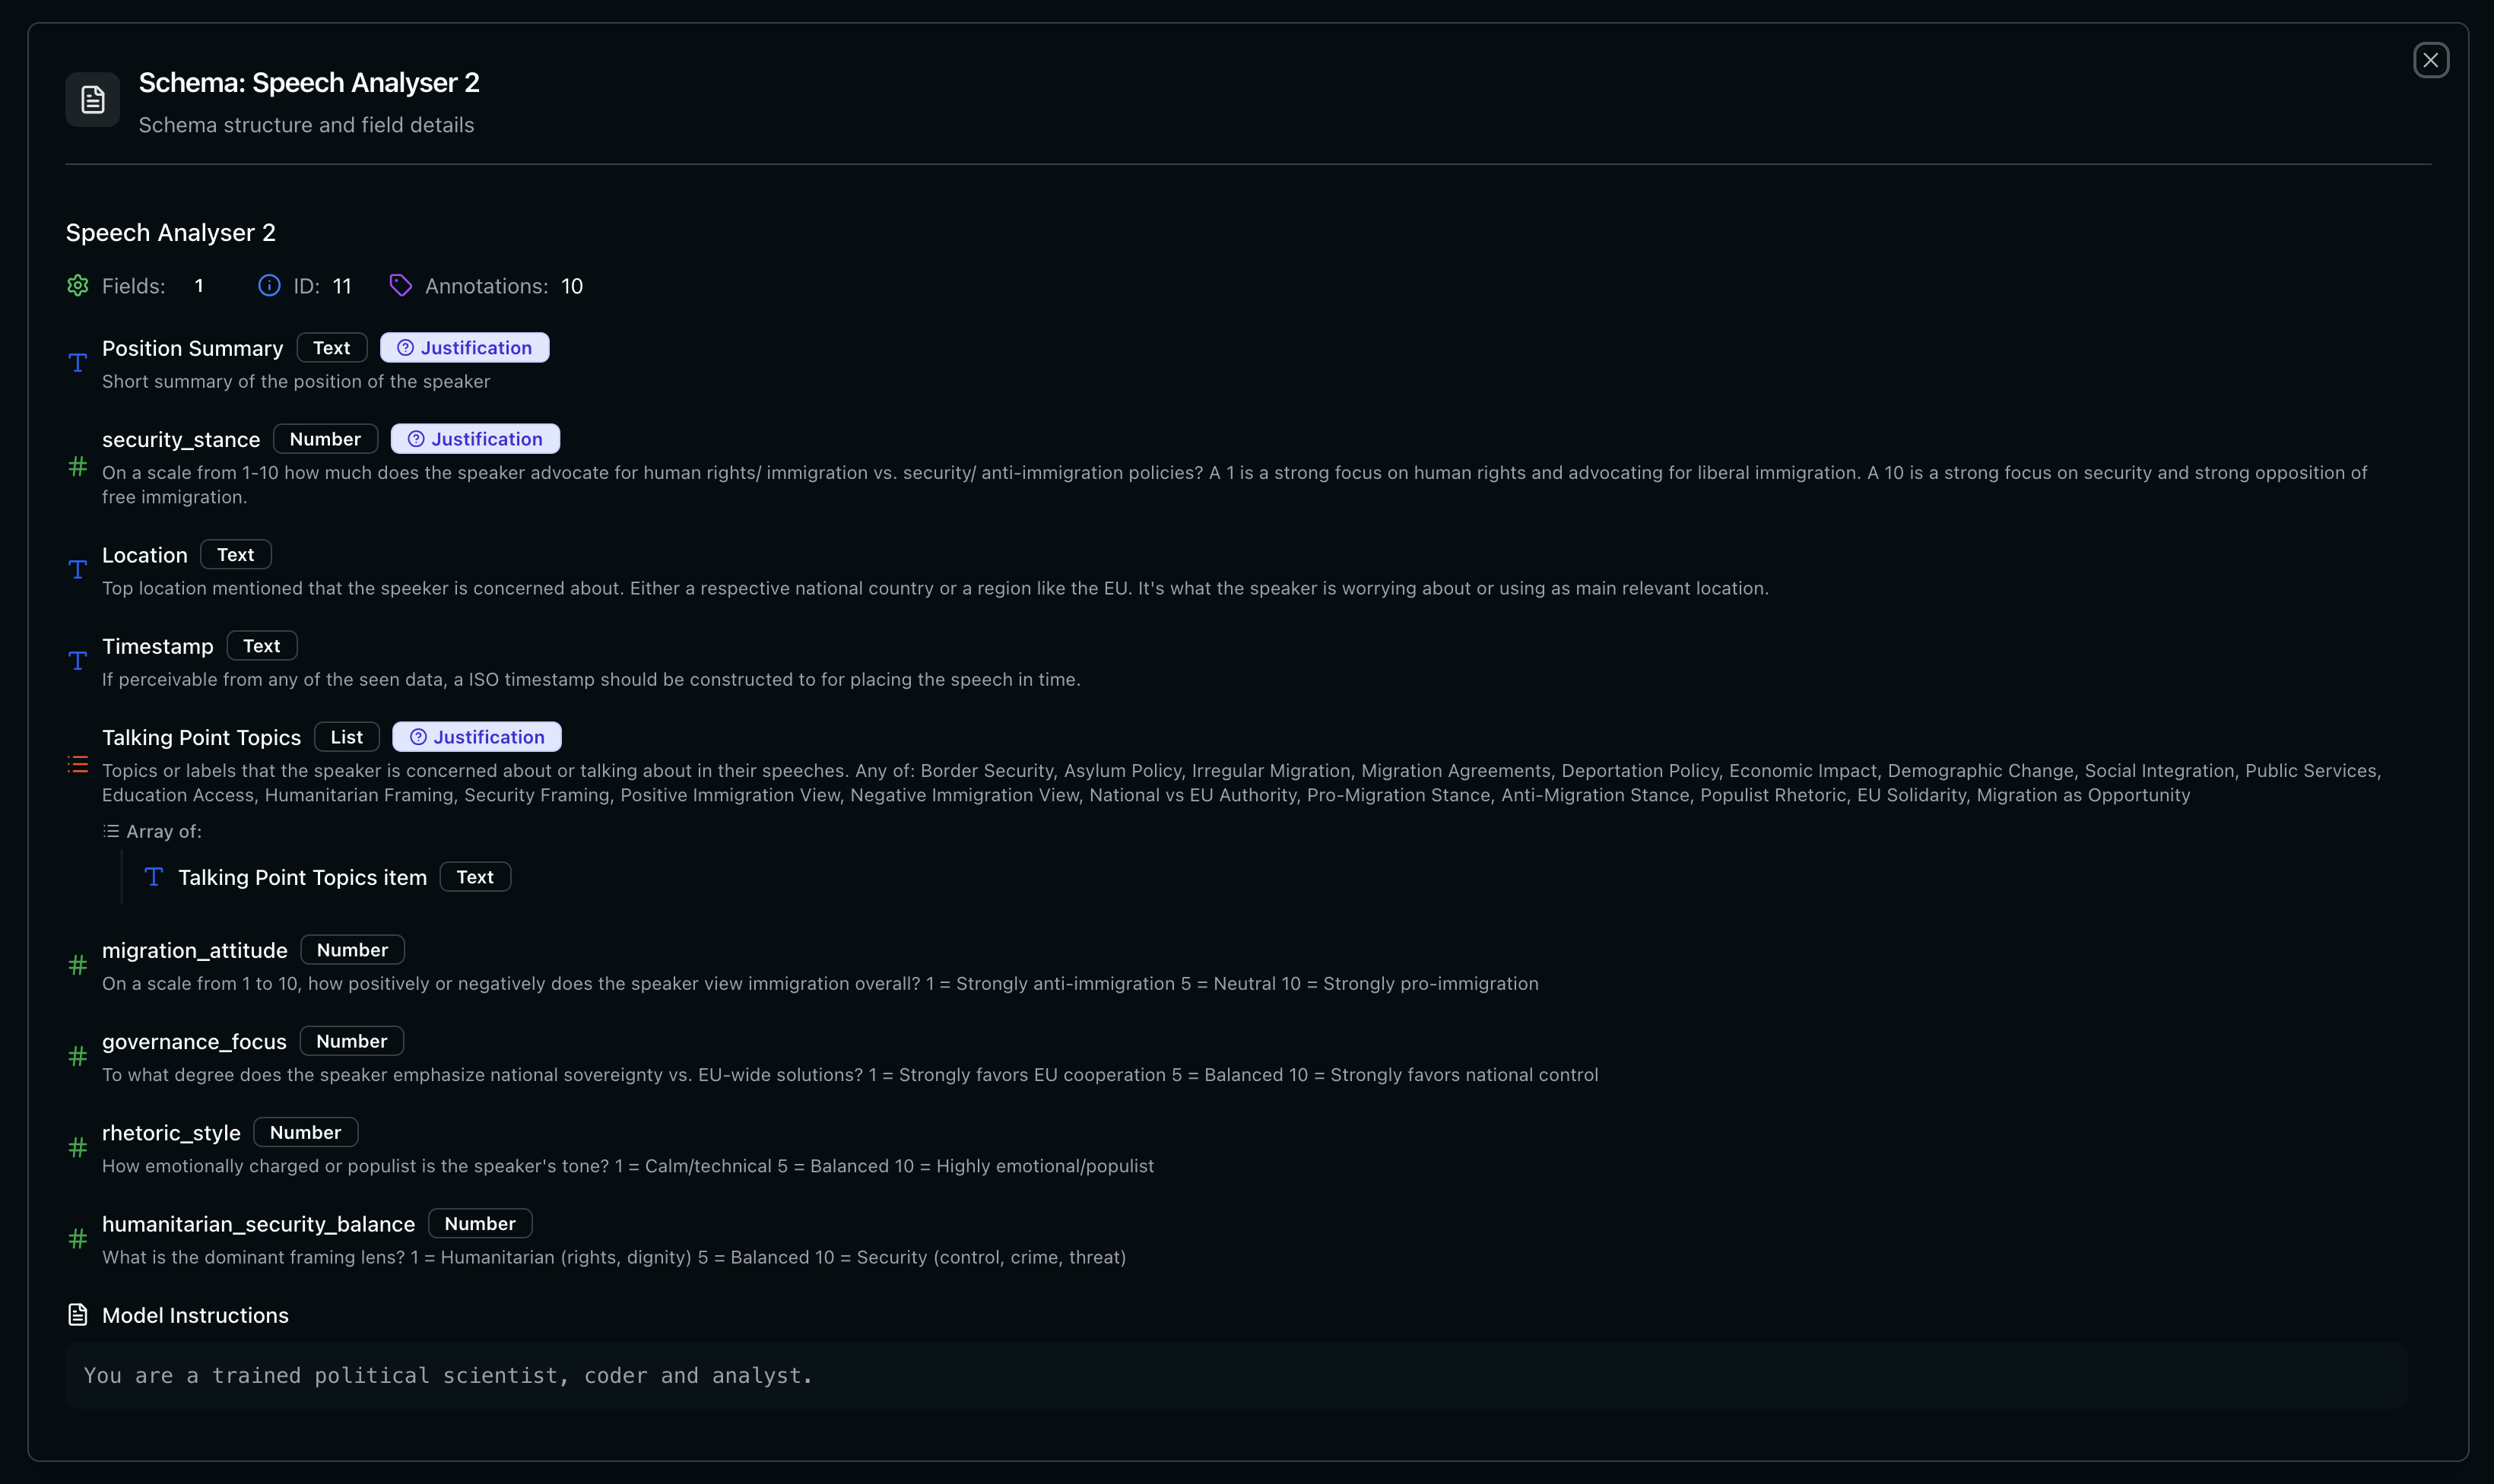Click the # icon beside governance_focus
2494x1484 pixels.
tap(78, 1056)
